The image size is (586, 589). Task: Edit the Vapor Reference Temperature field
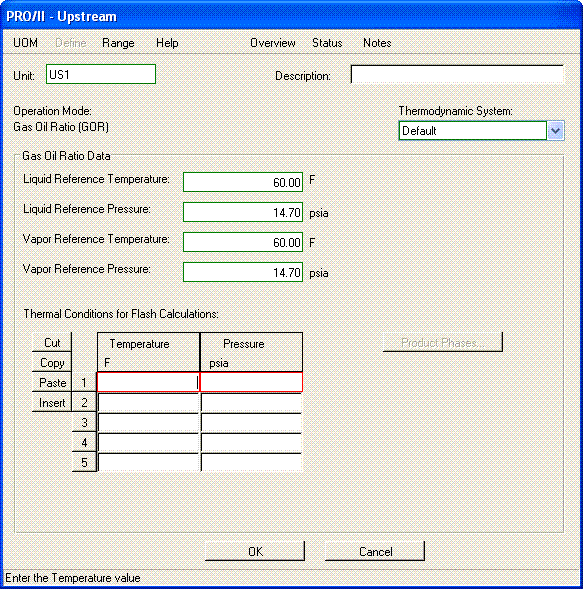[243, 242]
